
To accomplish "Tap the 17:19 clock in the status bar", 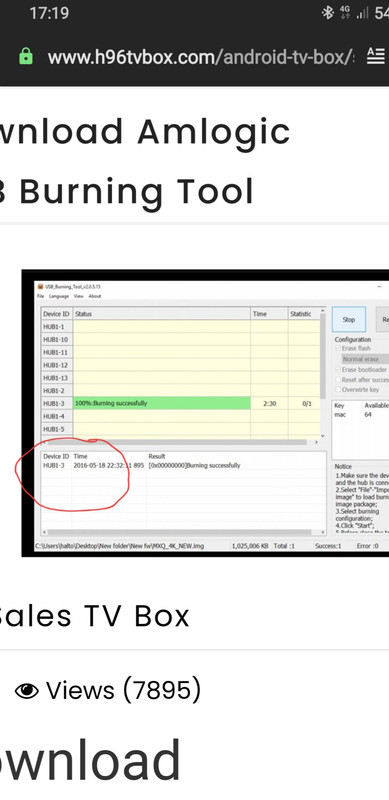I will (x=49, y=13).
